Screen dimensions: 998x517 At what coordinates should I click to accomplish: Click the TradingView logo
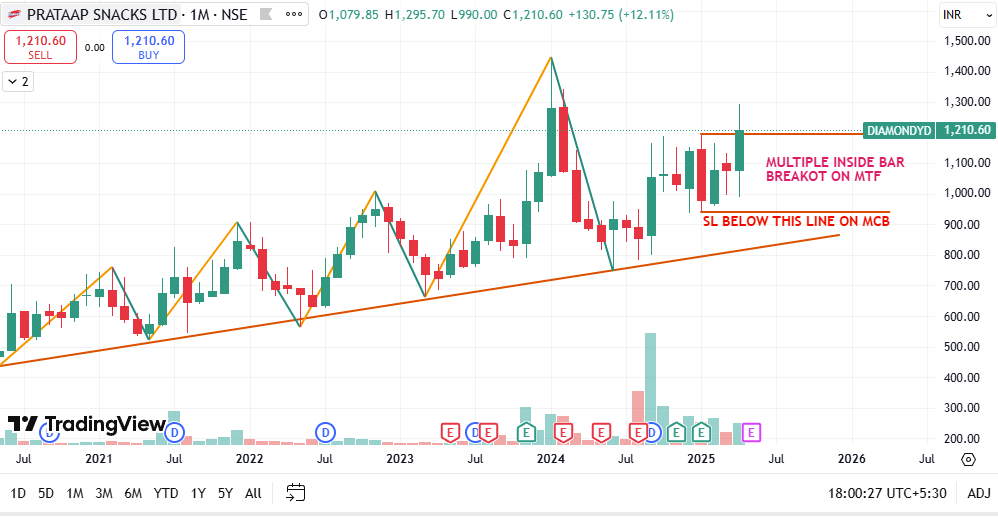point(87,424)
